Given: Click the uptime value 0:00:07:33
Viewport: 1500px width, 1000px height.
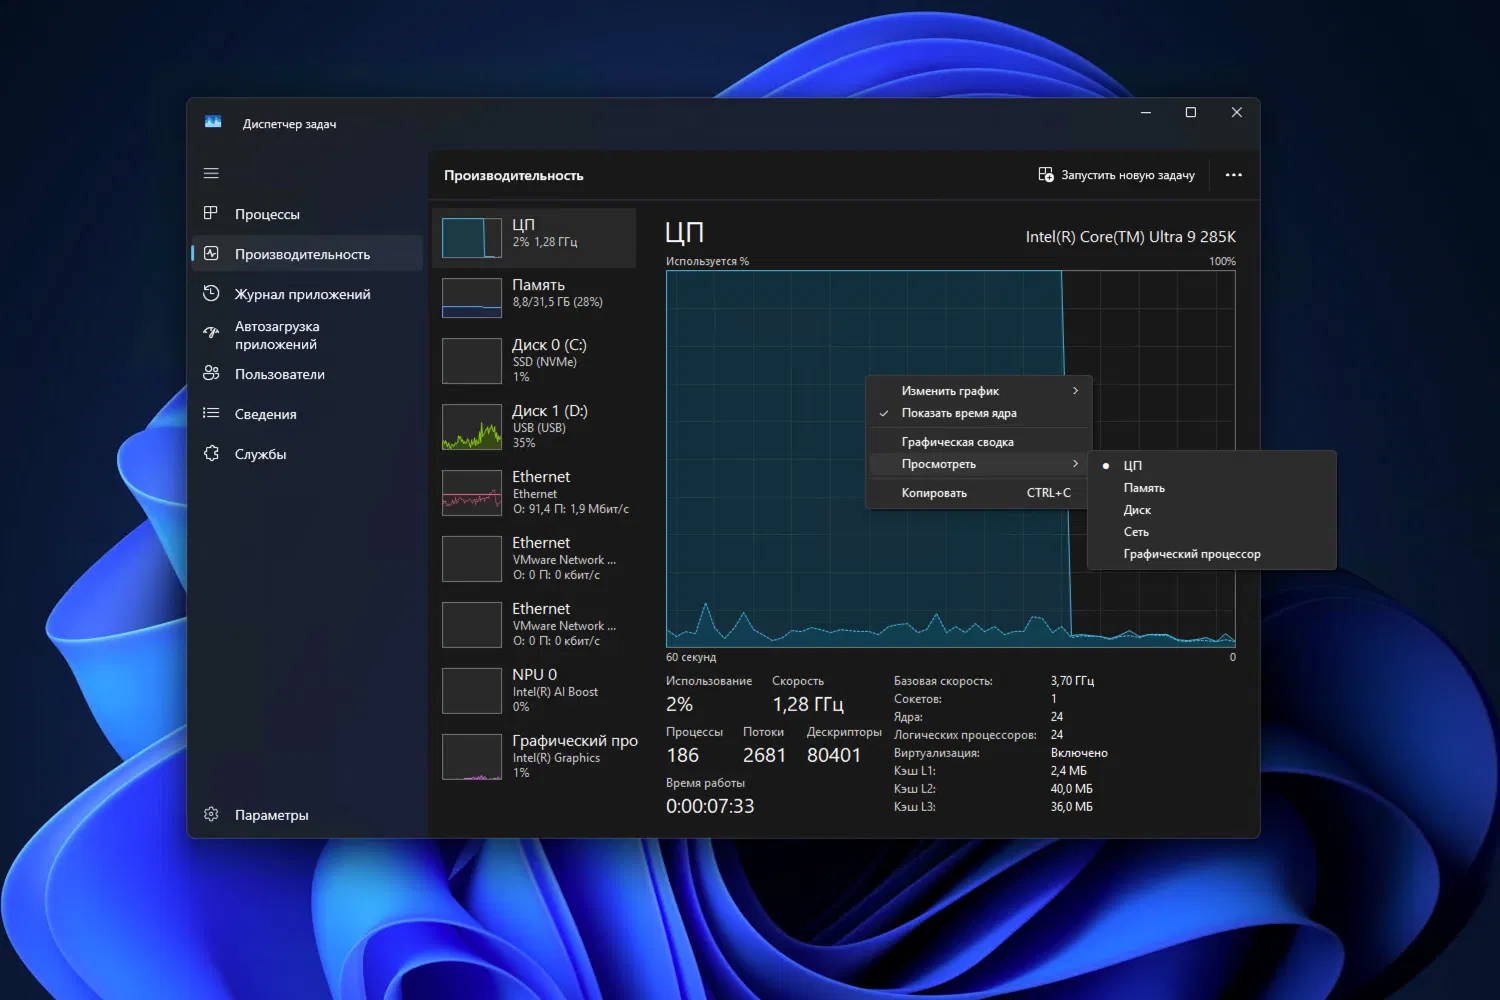Looking at the screenshot, I should click(710, 806).
